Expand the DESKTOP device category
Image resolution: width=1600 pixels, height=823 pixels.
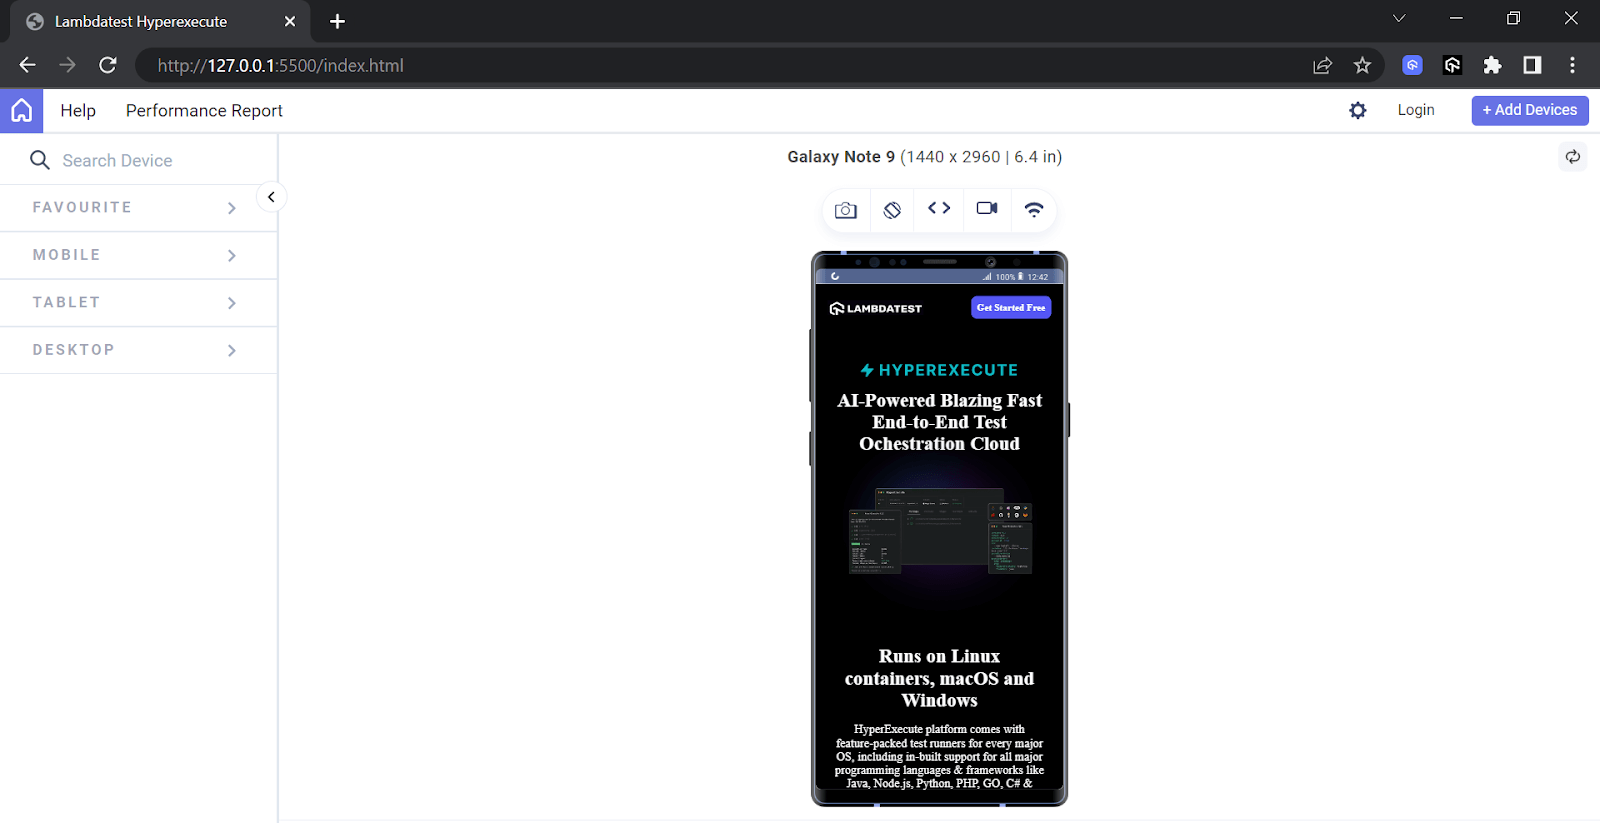pos(138,350)
